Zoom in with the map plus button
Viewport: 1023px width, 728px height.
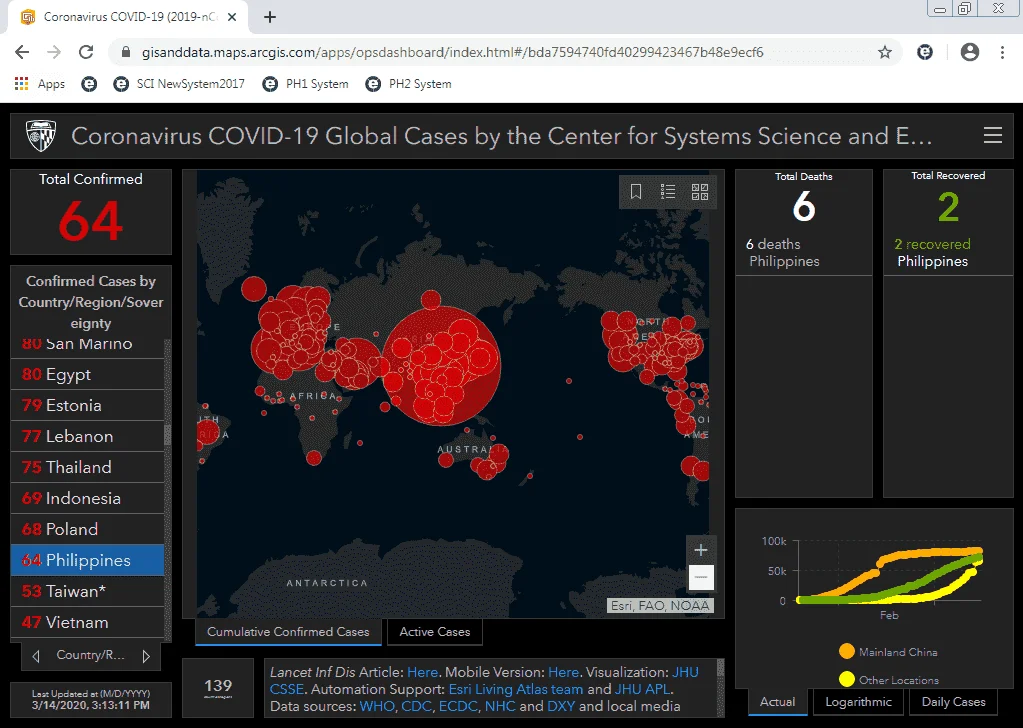pos(701,550)
